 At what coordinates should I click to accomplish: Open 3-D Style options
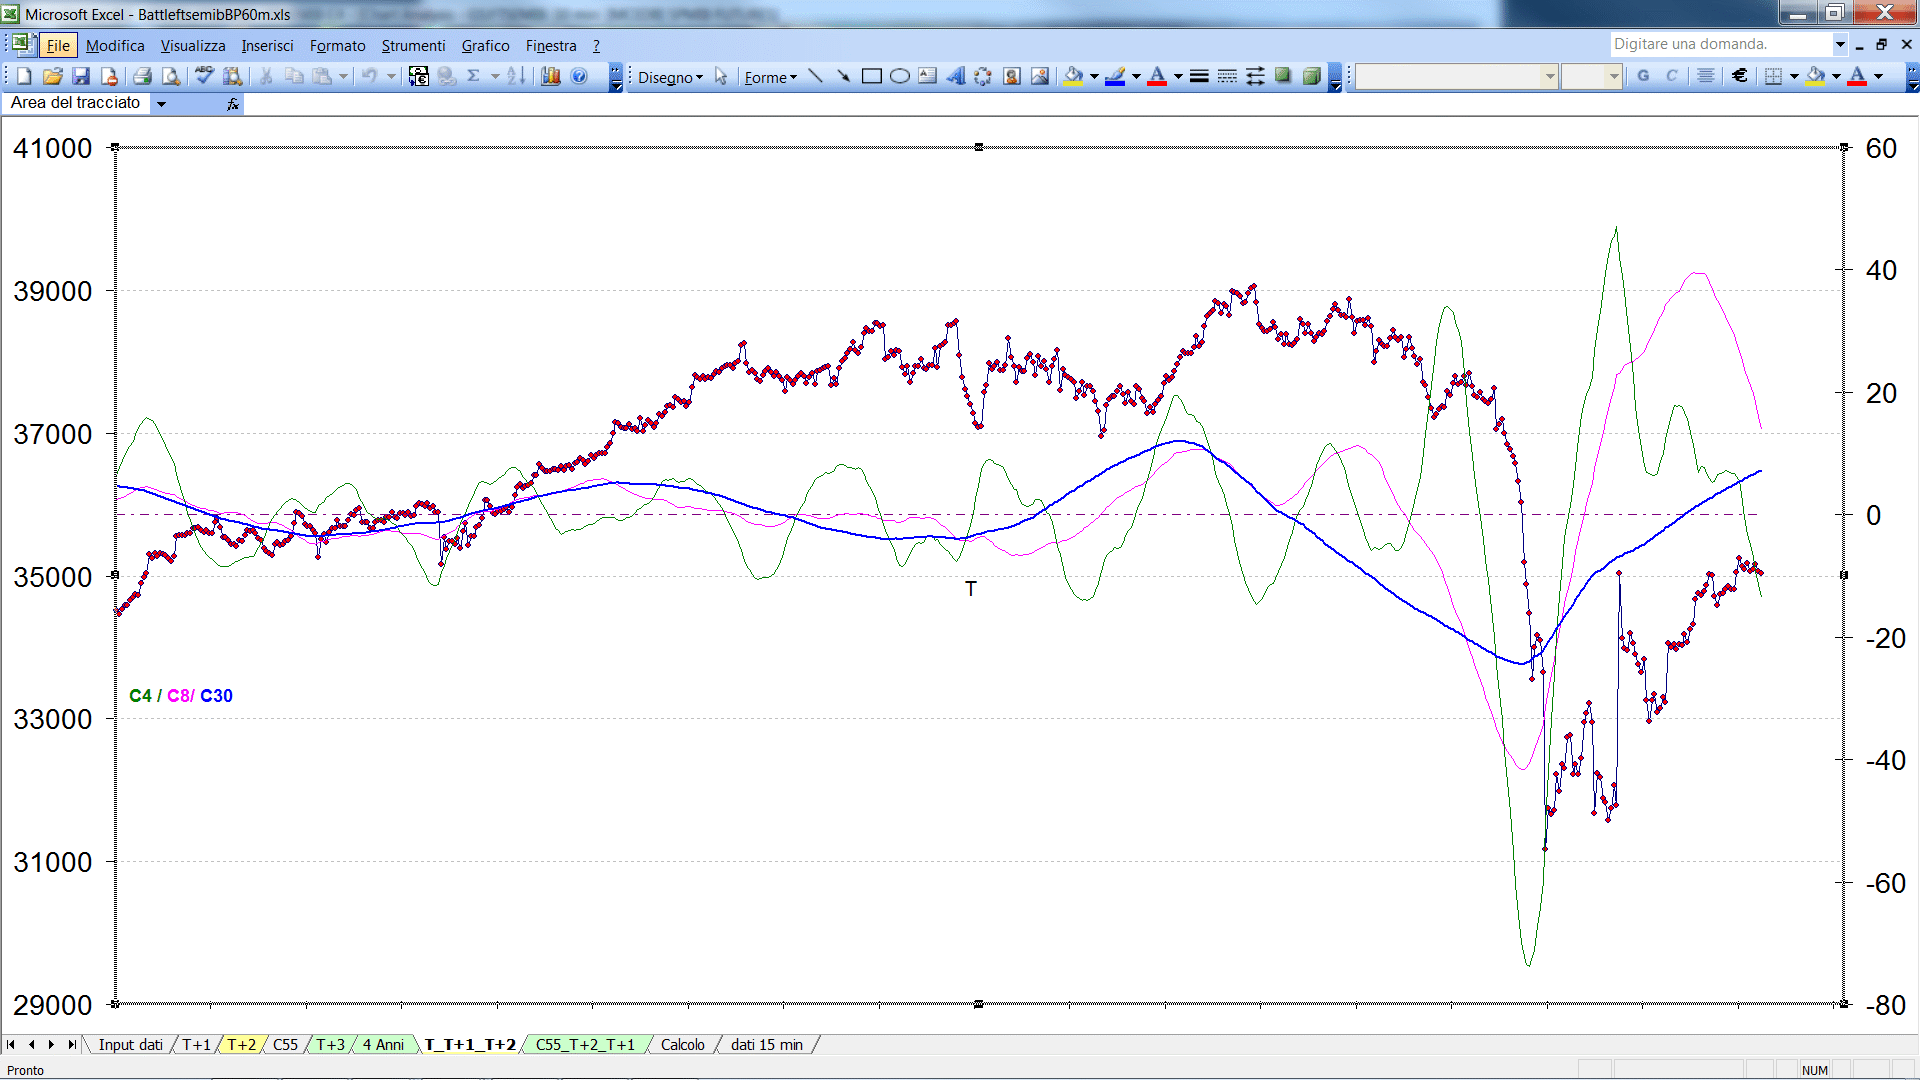pyautogui.click(x=1311, y=76)
